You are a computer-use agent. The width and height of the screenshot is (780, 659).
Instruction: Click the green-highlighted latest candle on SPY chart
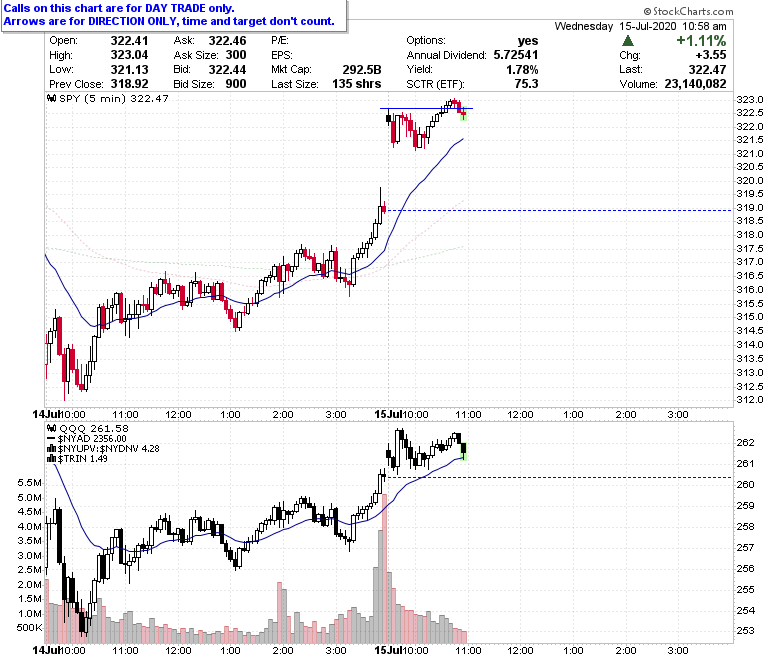tap(464, 115)
